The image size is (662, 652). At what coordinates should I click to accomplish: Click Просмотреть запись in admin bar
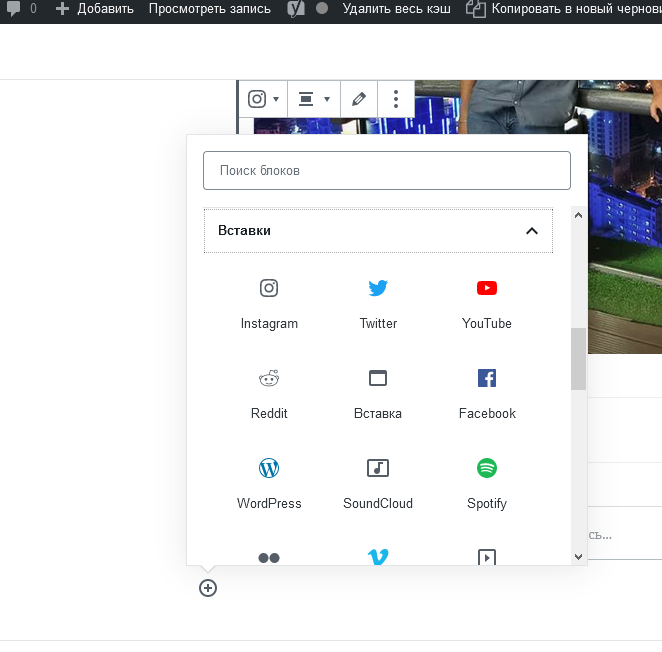coord(209,9)
